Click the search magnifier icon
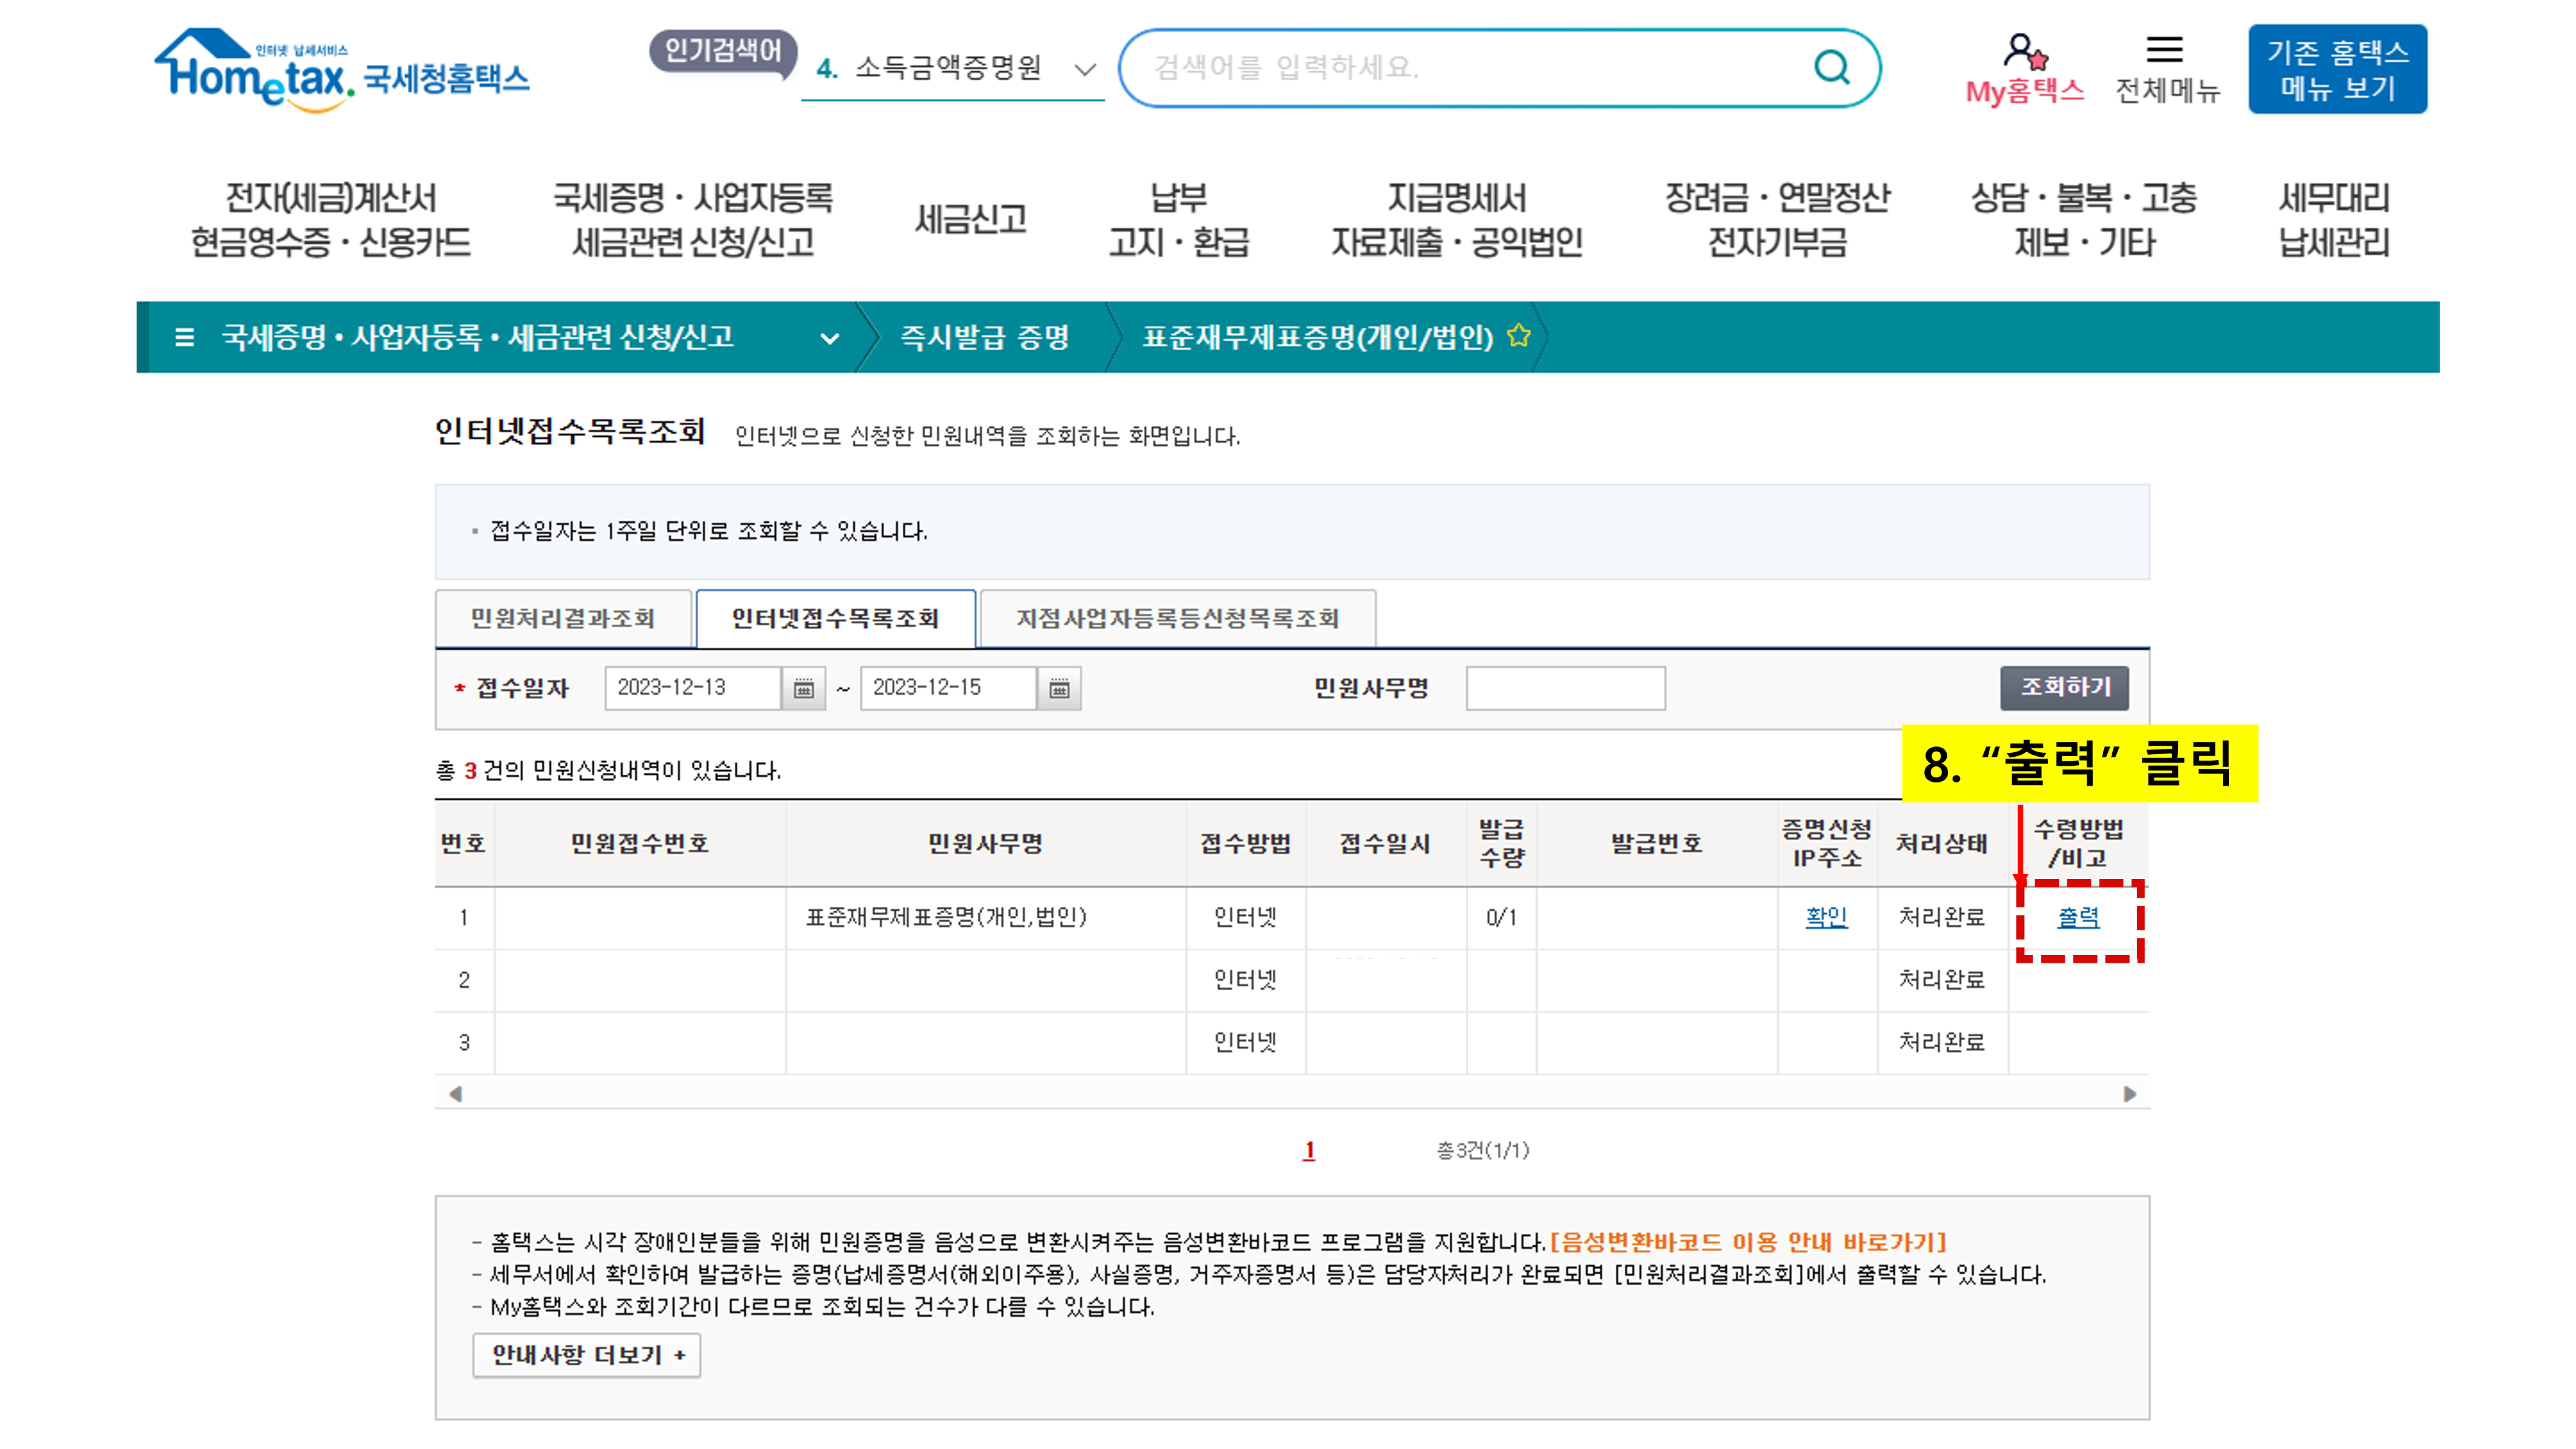This screenshot has height=1449, width=2576. tap(1831, 68)
